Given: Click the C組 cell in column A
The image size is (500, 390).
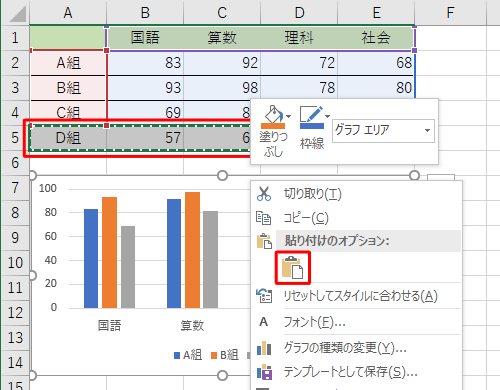Looking at the screenshot, I should point(68,113).
